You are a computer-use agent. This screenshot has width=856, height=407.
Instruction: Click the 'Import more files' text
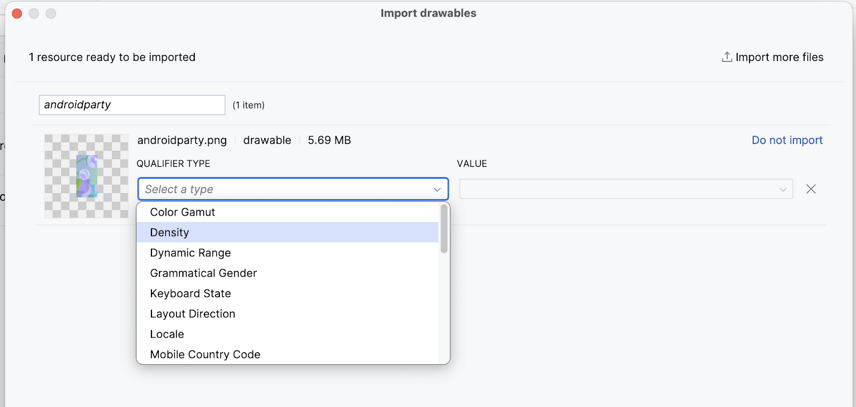pos(779,57)
